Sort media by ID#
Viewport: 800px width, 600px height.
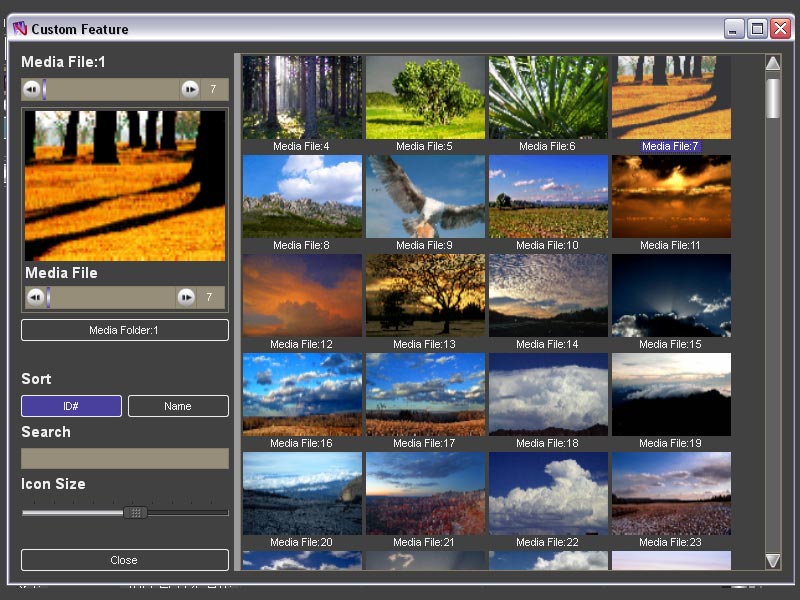click(x=72, y=406)
